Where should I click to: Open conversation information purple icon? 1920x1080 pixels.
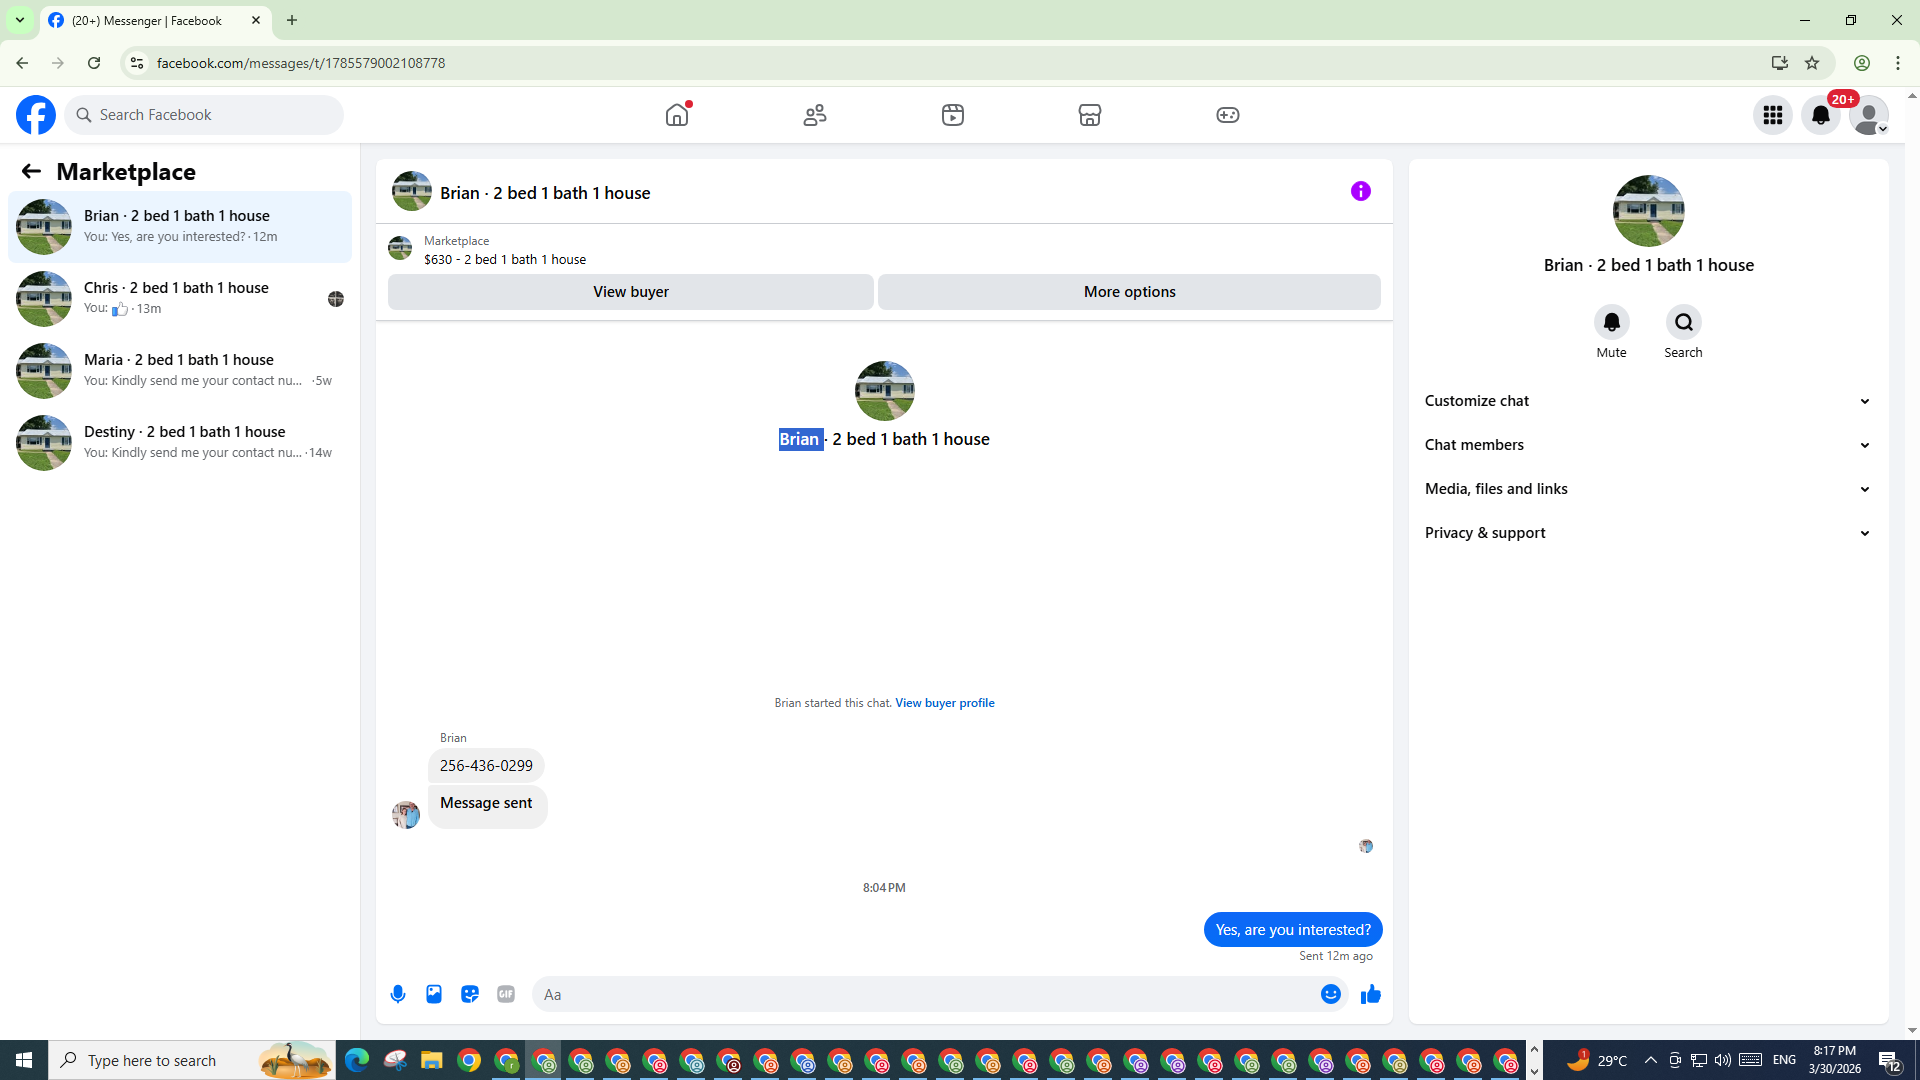click(x=1360, y=191)
